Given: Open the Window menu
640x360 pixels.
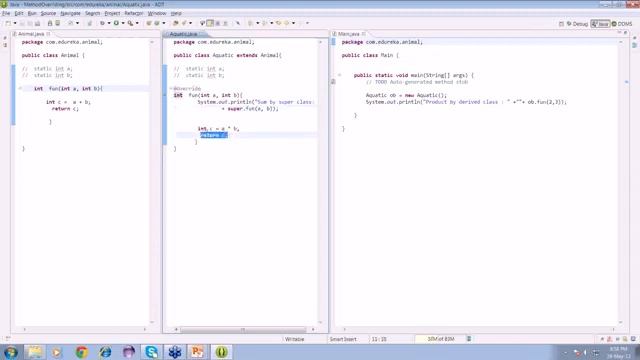Looking at the screenshot, I should 157,13.
